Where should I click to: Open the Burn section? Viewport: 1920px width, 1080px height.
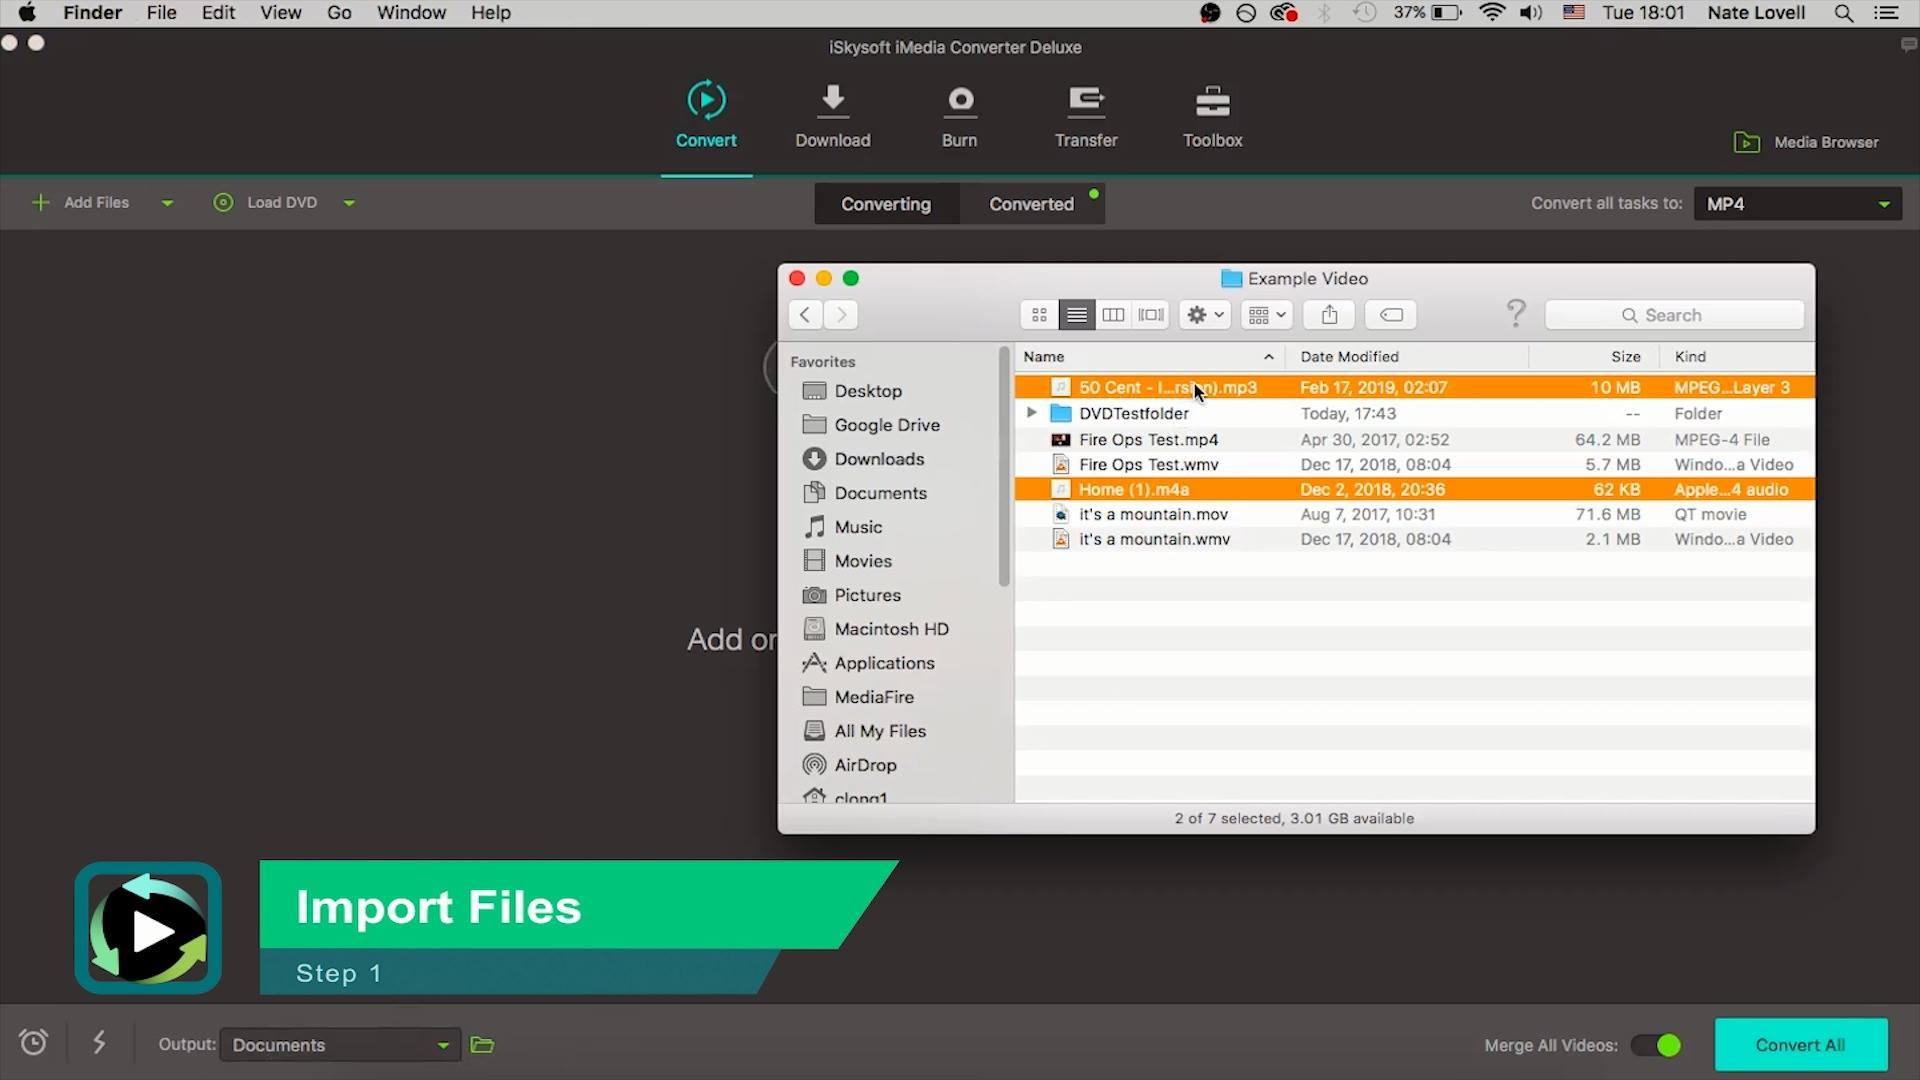point(959,115)
